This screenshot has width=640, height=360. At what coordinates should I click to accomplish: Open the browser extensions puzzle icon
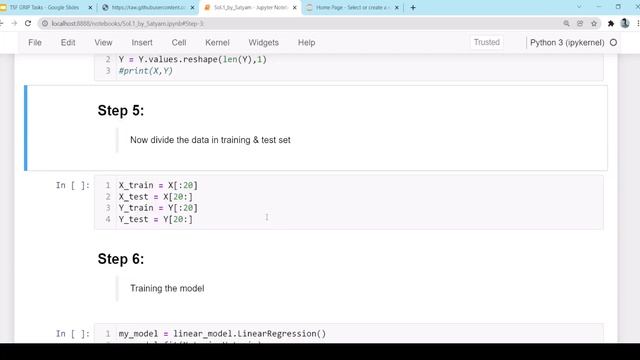pos(611,24)
